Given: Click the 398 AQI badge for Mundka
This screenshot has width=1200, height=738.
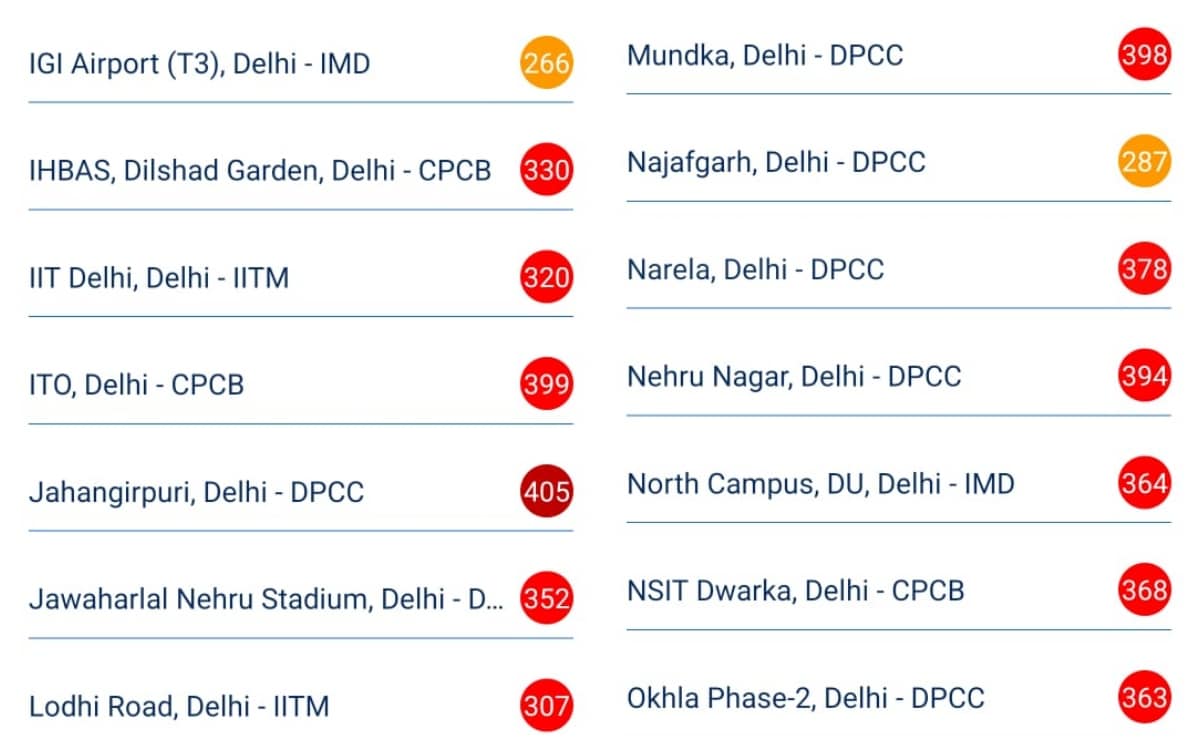Looking at the screenshot, I should tap(1144, 55).
